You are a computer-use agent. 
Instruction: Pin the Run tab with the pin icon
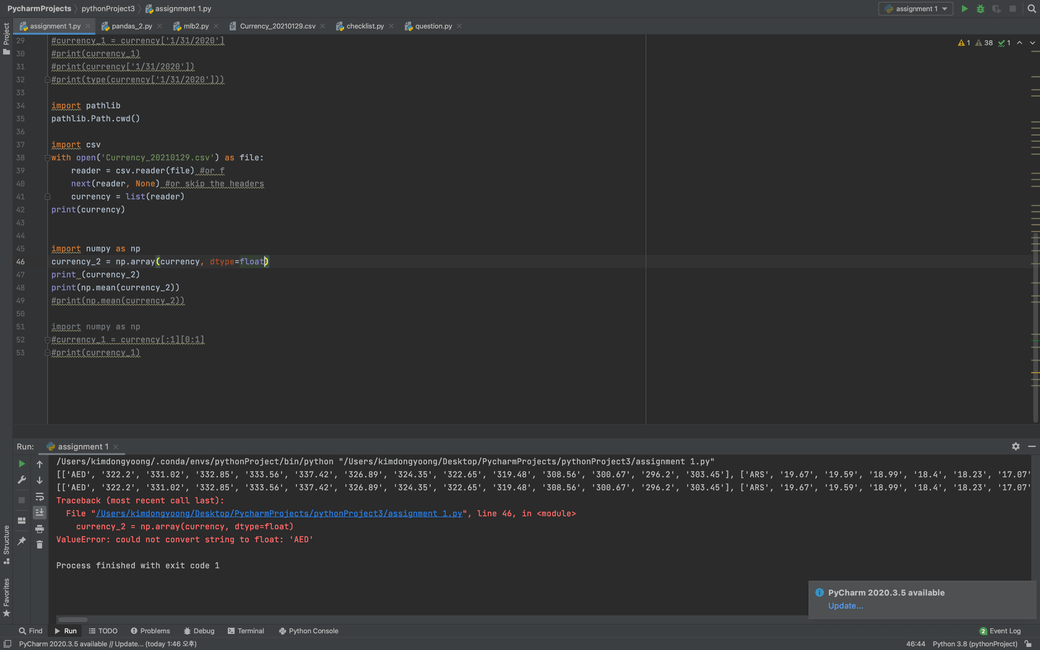(22, 541)
